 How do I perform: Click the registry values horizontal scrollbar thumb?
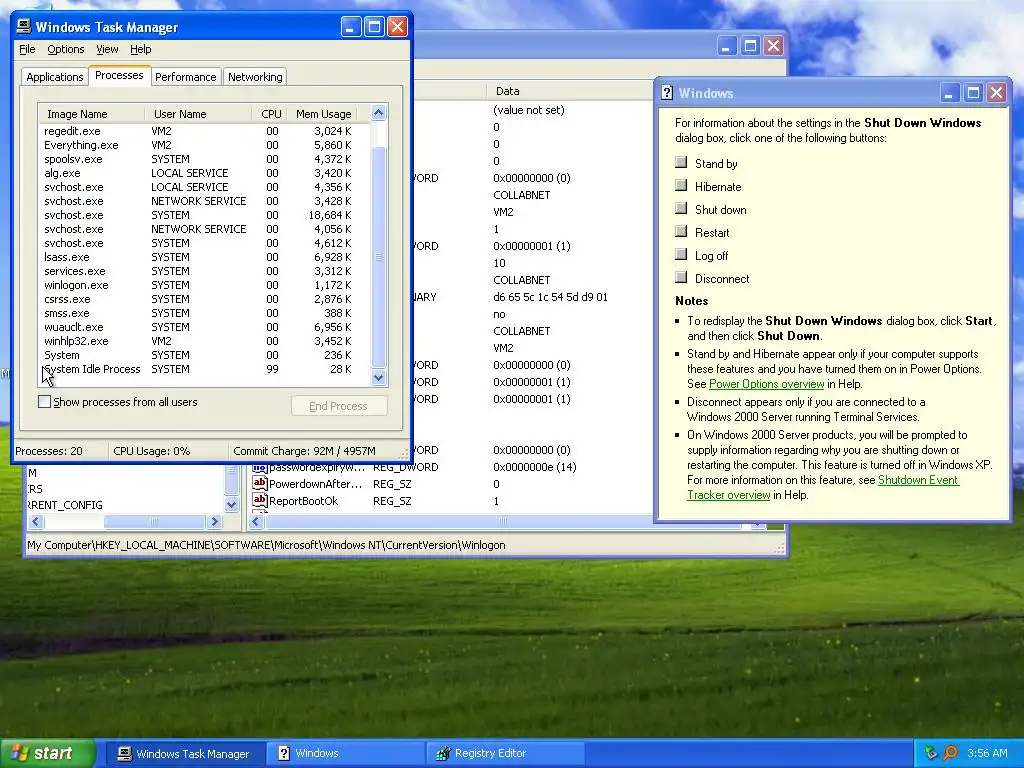503,522
